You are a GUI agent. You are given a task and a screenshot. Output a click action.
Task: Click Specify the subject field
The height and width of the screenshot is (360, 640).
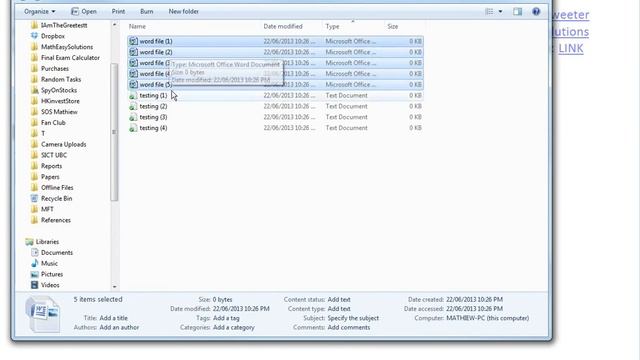[353, 318]
